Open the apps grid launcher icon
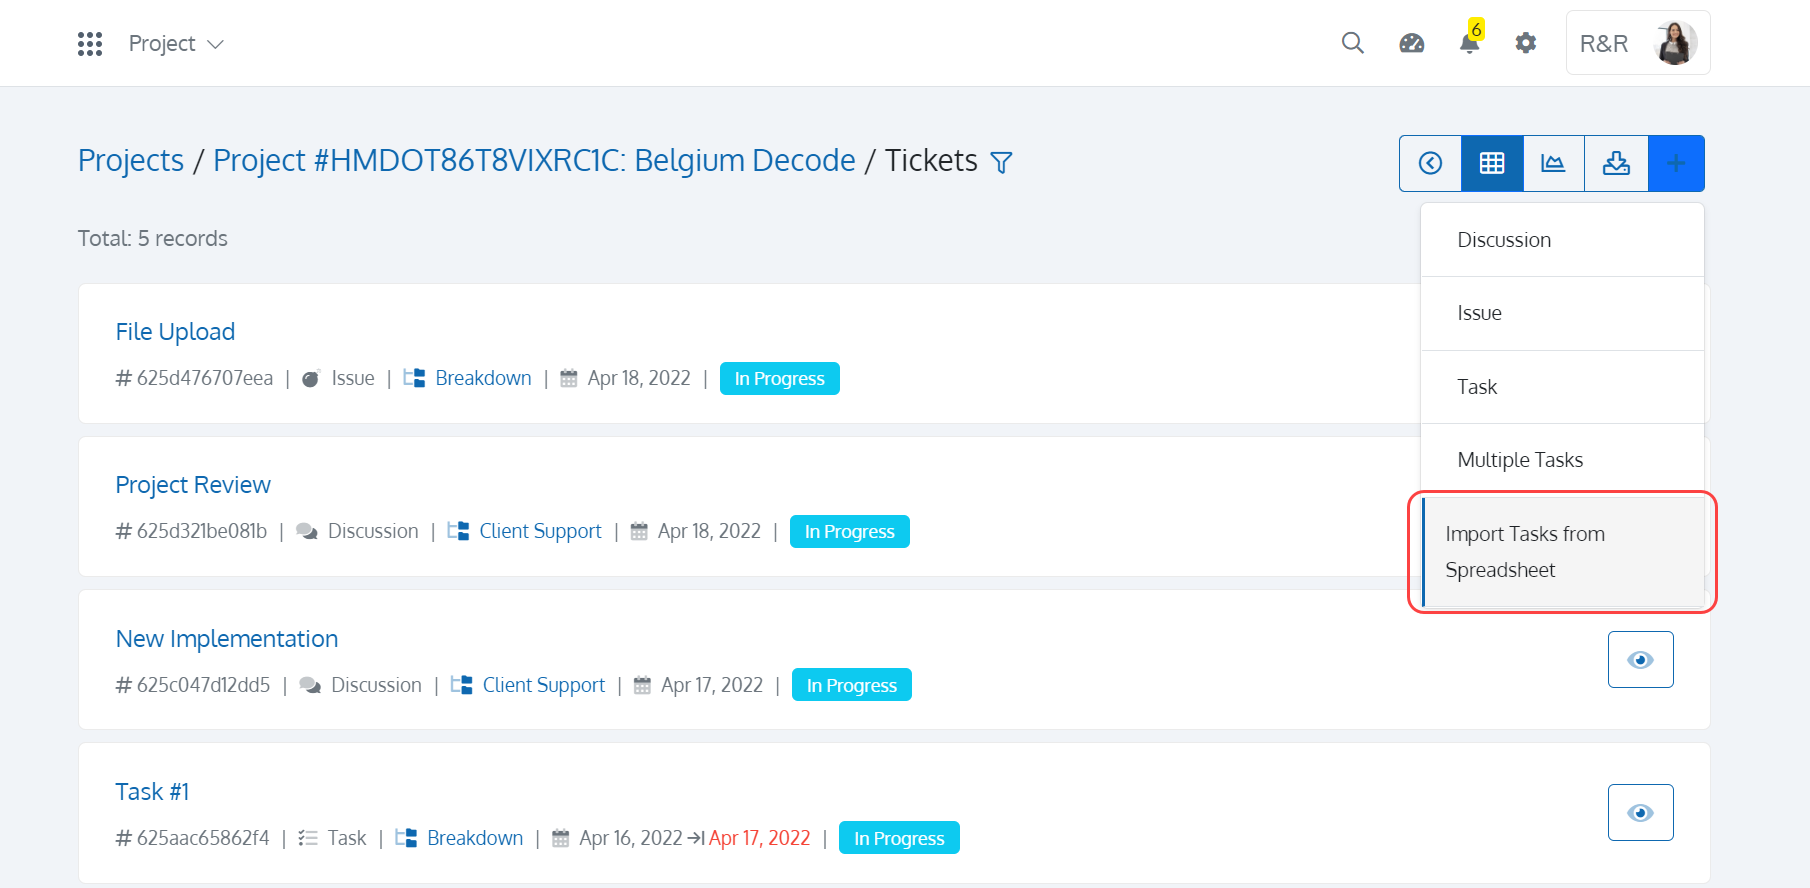Image resolution: width=1810 pixels, height=888 pixels. (x=90, y=44)
